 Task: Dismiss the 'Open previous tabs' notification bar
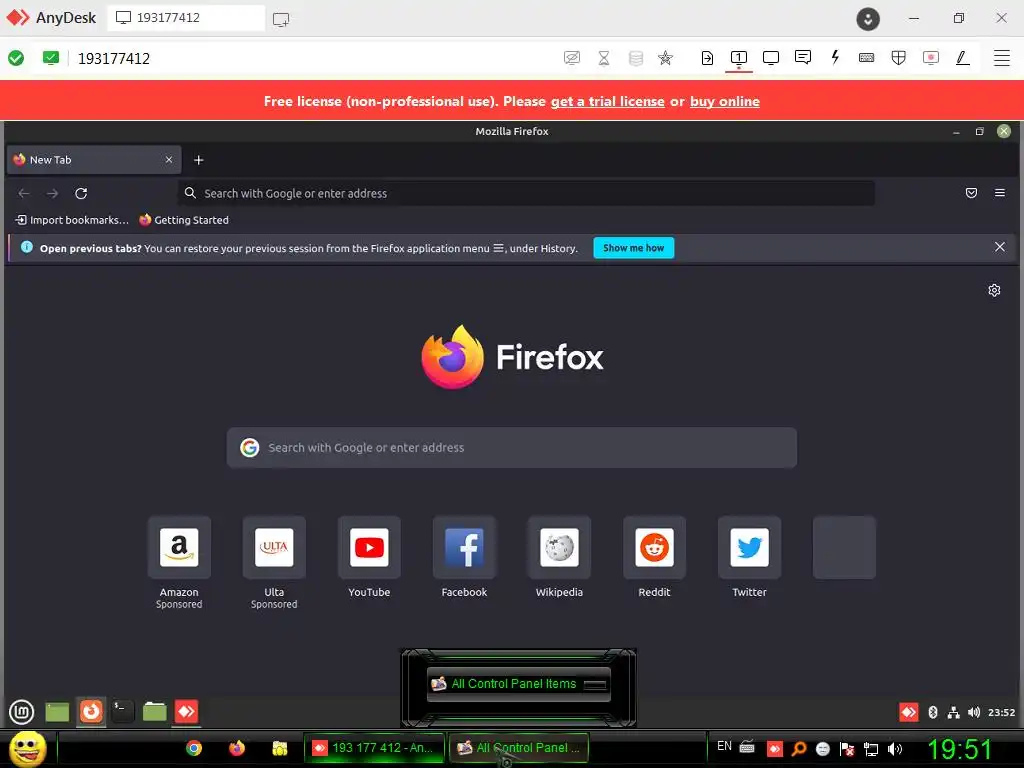999,247
